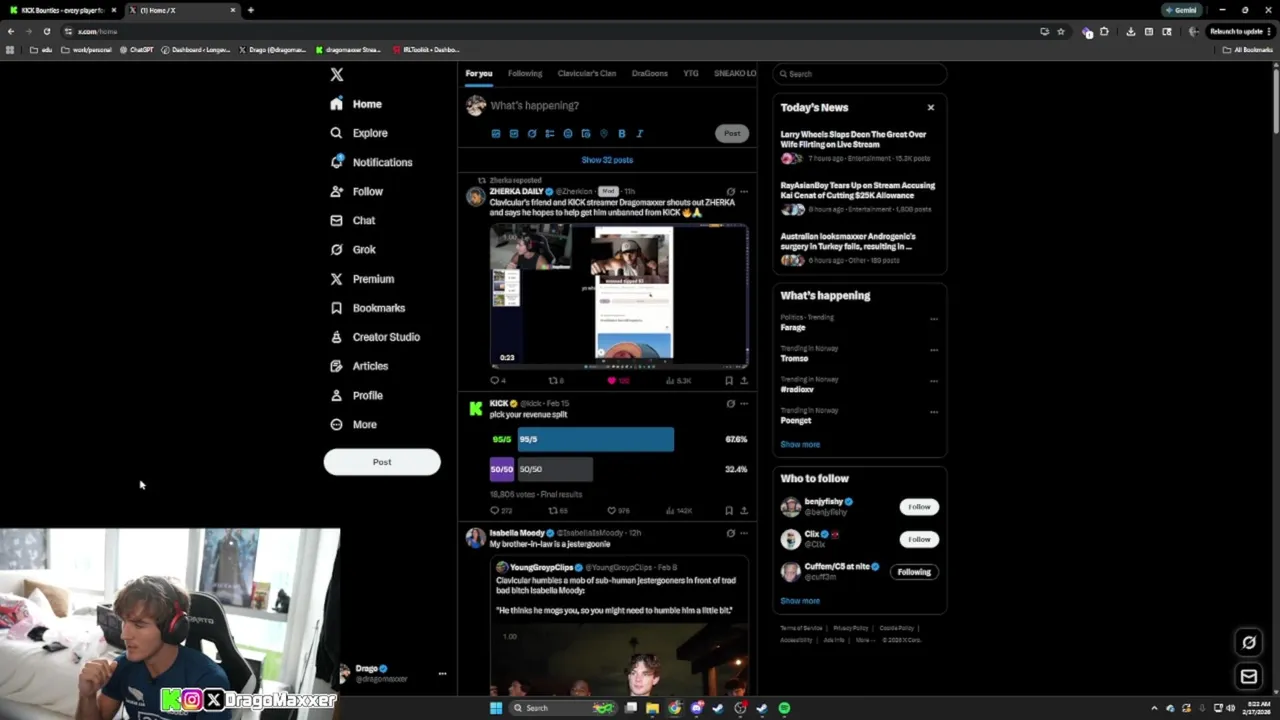Image resolution: width=1280 pixels, height=720 pixels.
Task: Click the X logo in sidebar
Action: coord(337,75)
